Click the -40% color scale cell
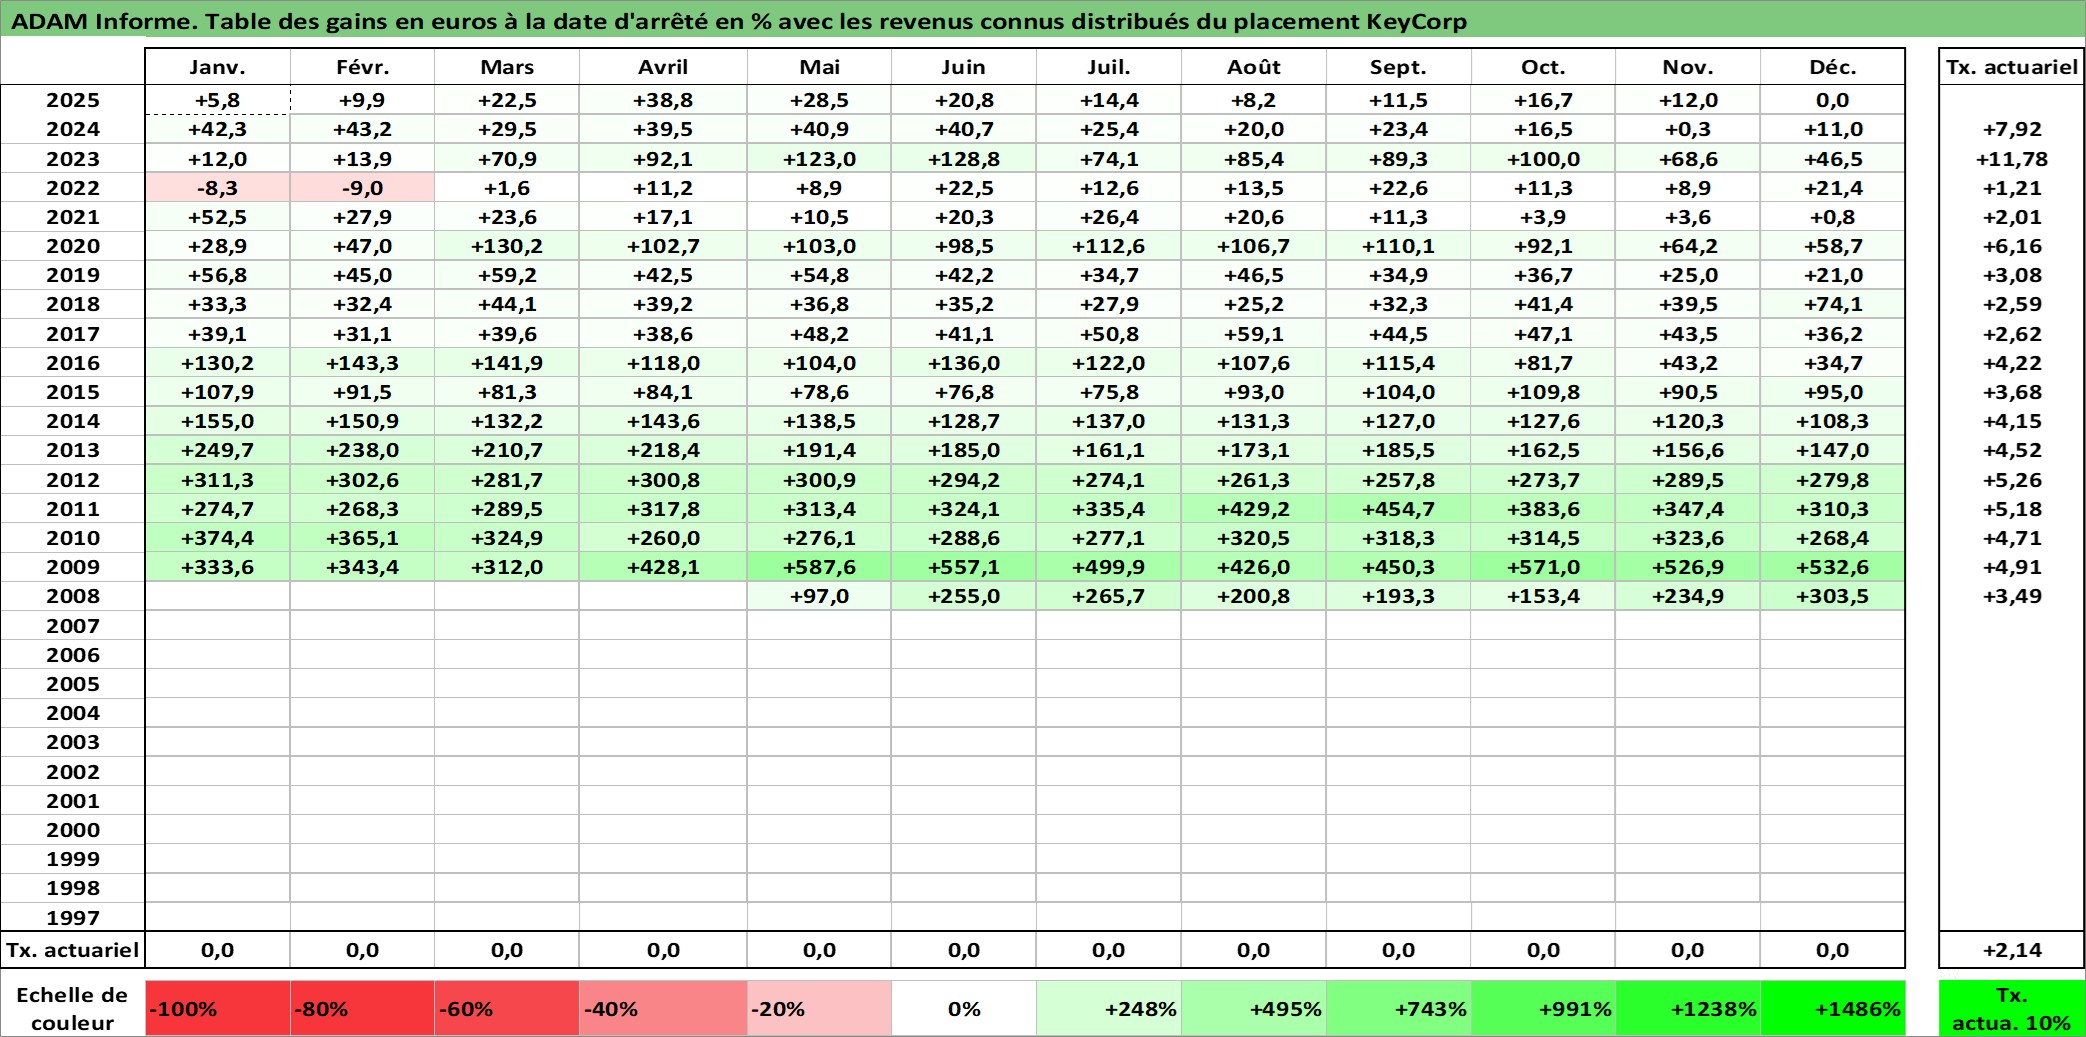 663,1008
